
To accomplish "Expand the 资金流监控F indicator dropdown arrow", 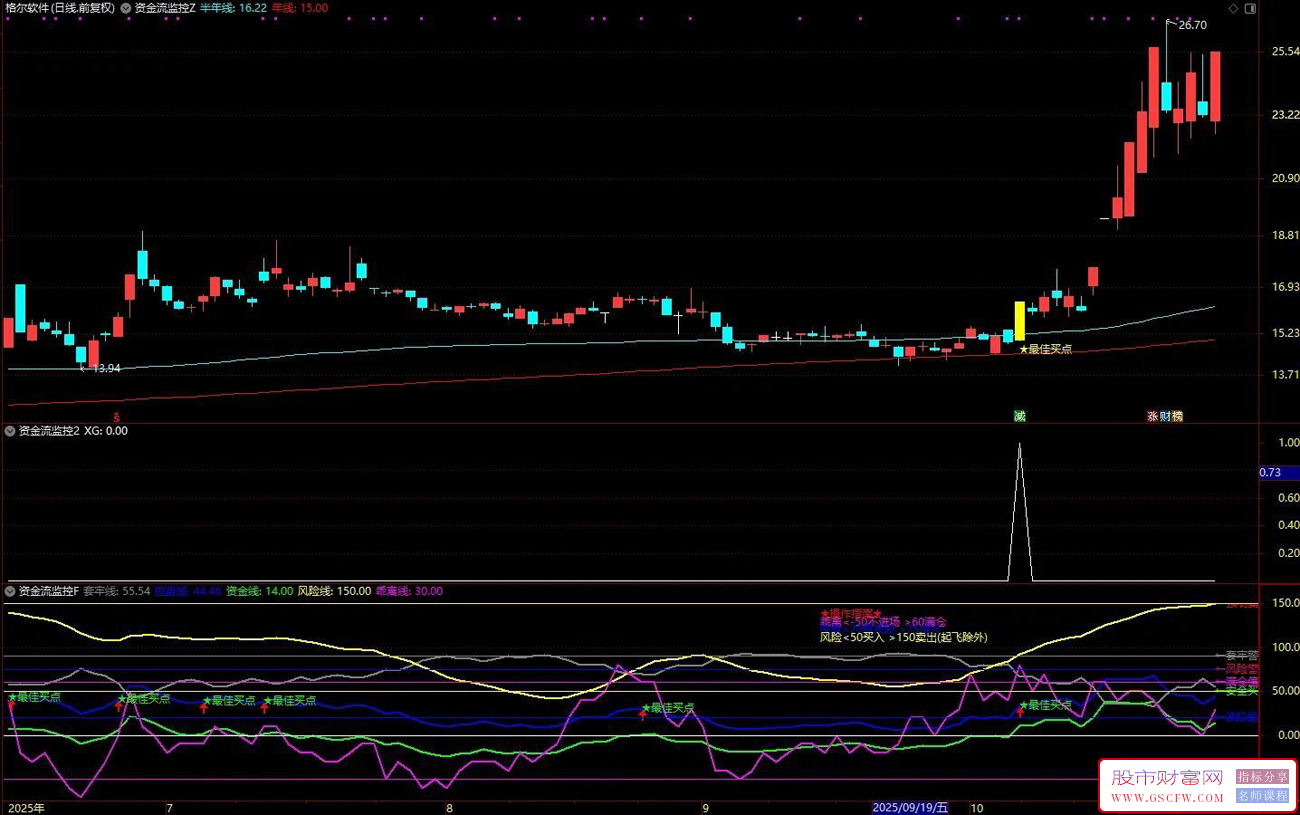I will 10,591.
